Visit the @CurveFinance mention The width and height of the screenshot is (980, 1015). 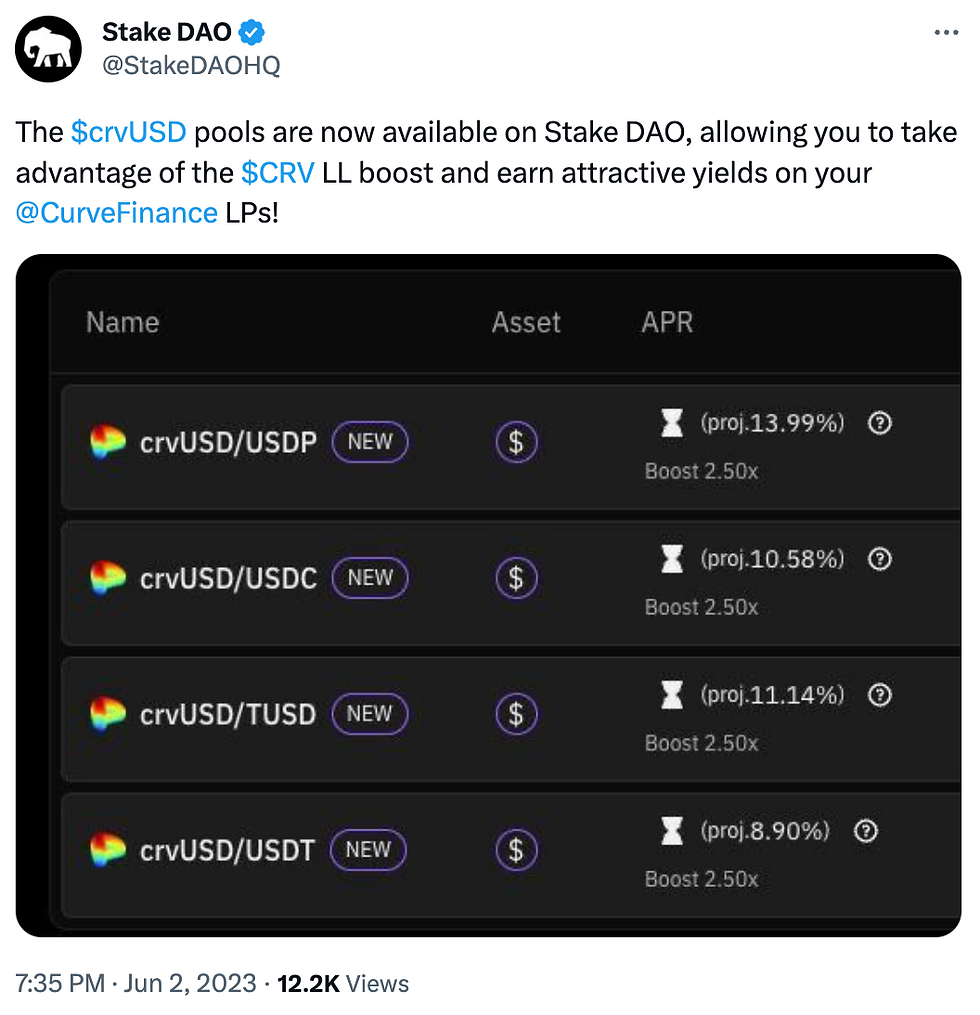[x=116, y=212]
